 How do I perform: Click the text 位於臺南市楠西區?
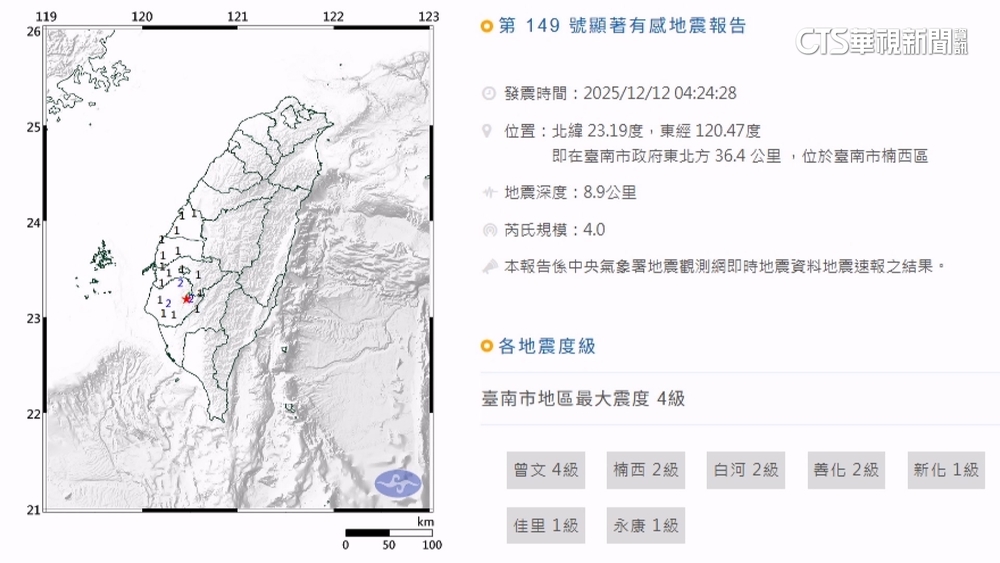pos(865,156)
